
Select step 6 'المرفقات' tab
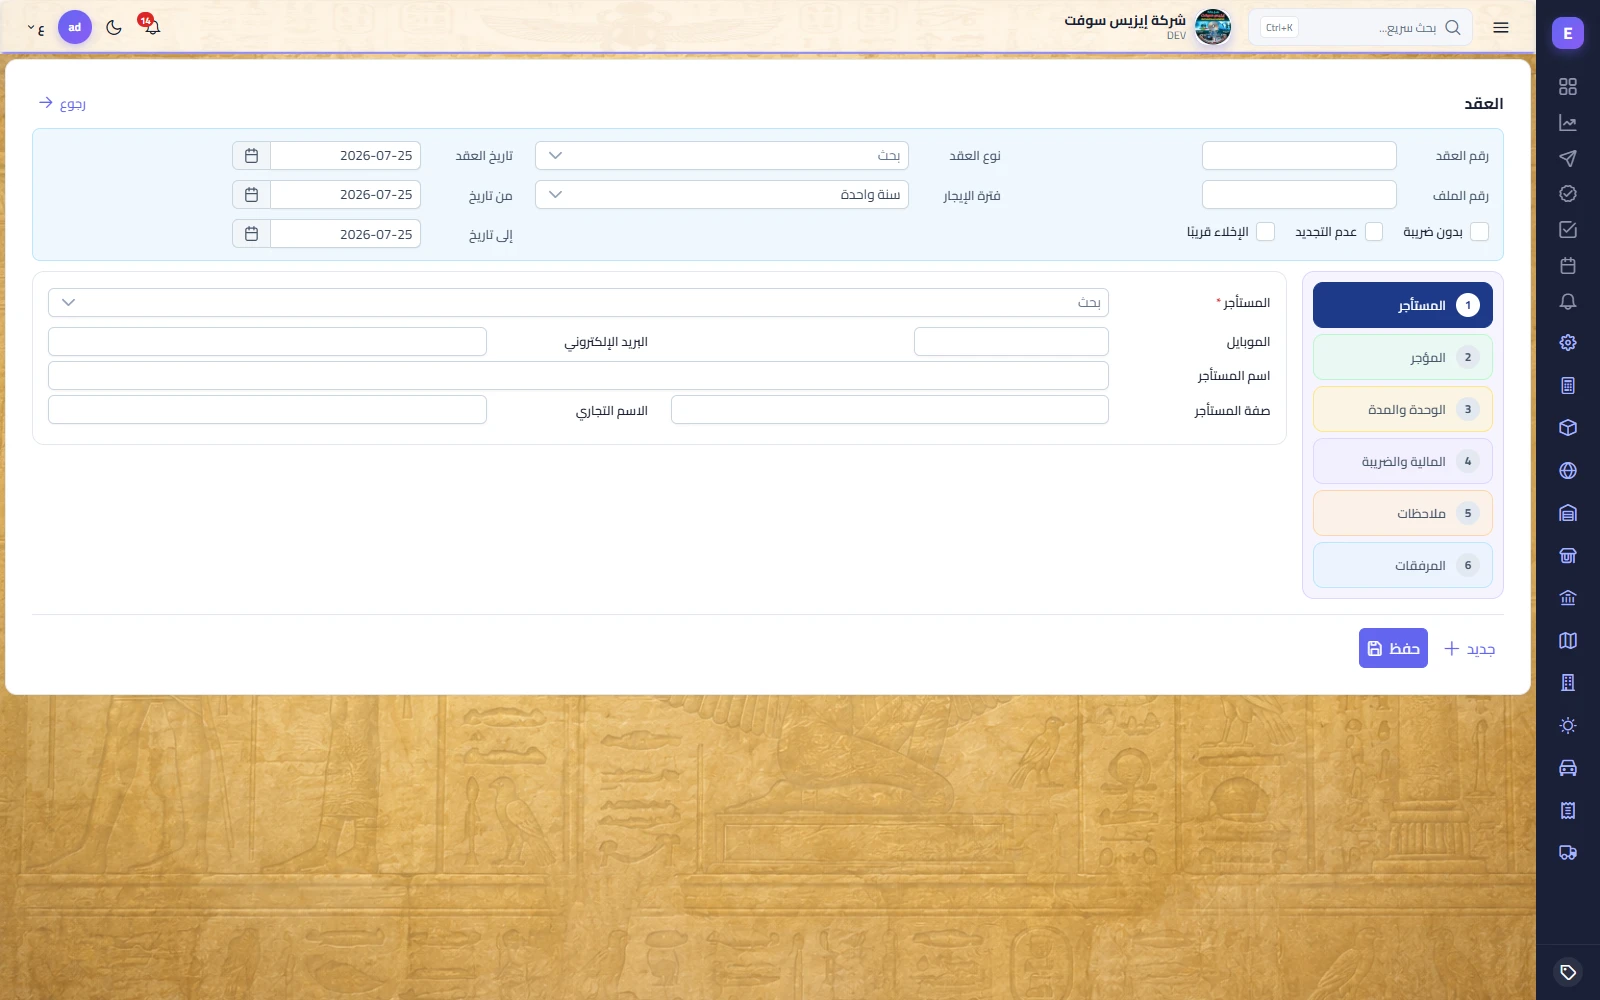pos(1402,565)
